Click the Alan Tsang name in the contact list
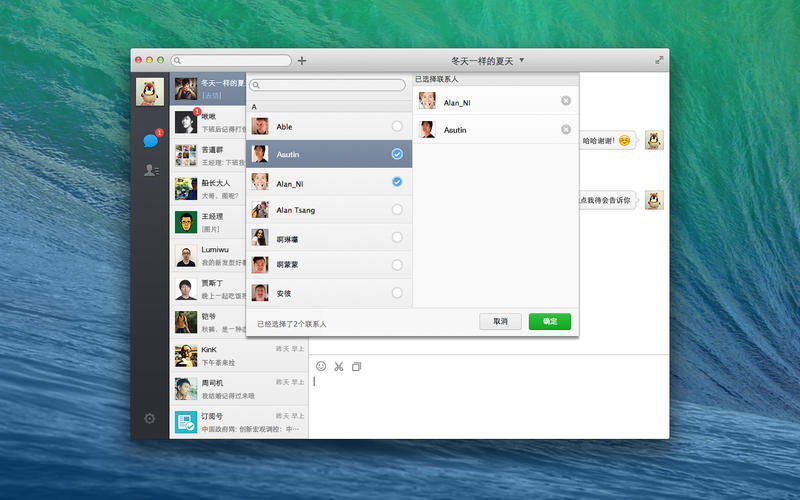 click(x=295, y=210)
